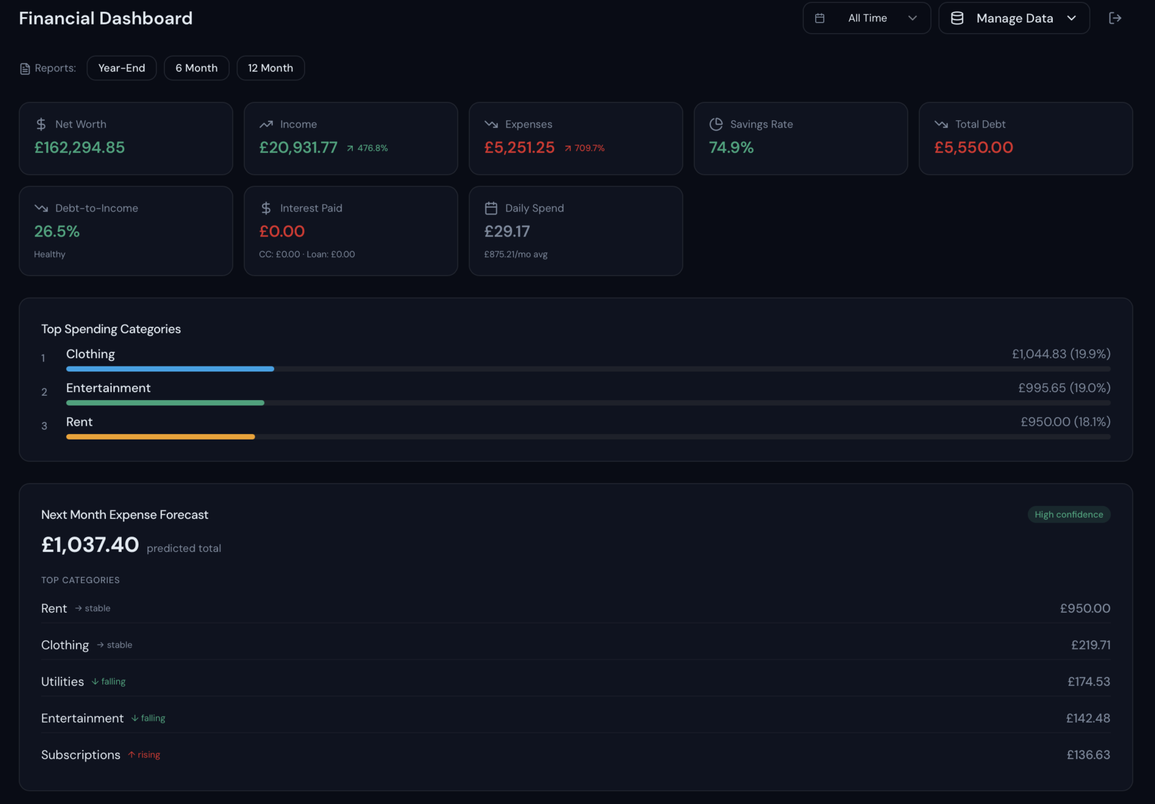1155x804 pixels.
Task: Click the £174.53 Utilities forecast amount
Action: tap(1089, 682)
